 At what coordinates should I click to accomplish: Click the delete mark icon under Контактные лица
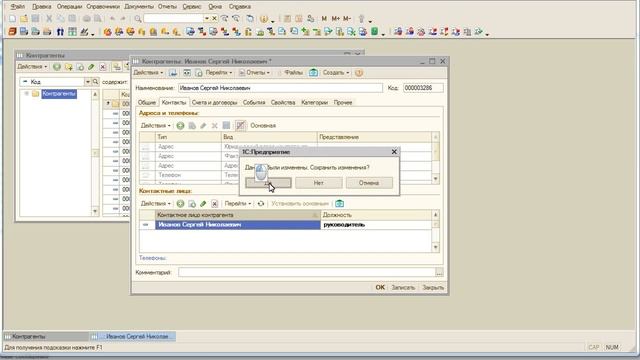click(214, 203)
